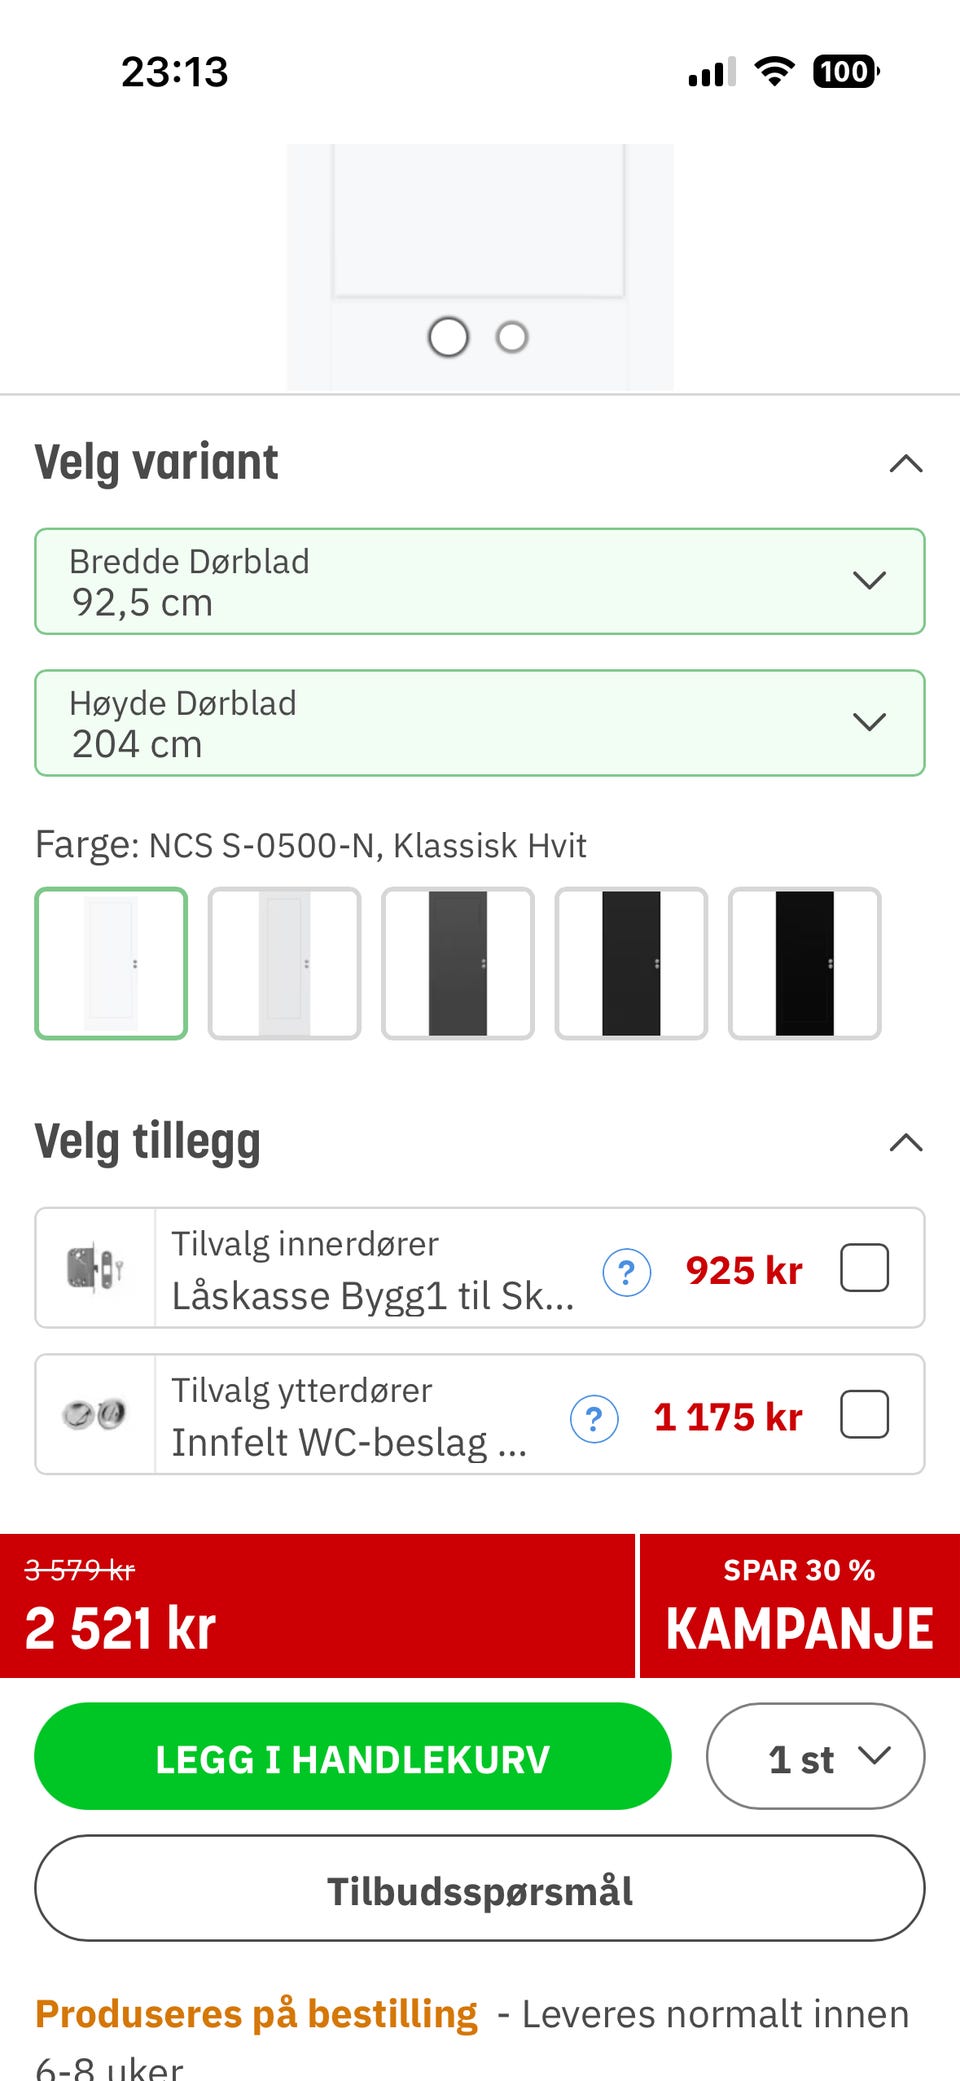Tap the cellular signal strength icon
960x2081 pixels.
pos(711,72)
